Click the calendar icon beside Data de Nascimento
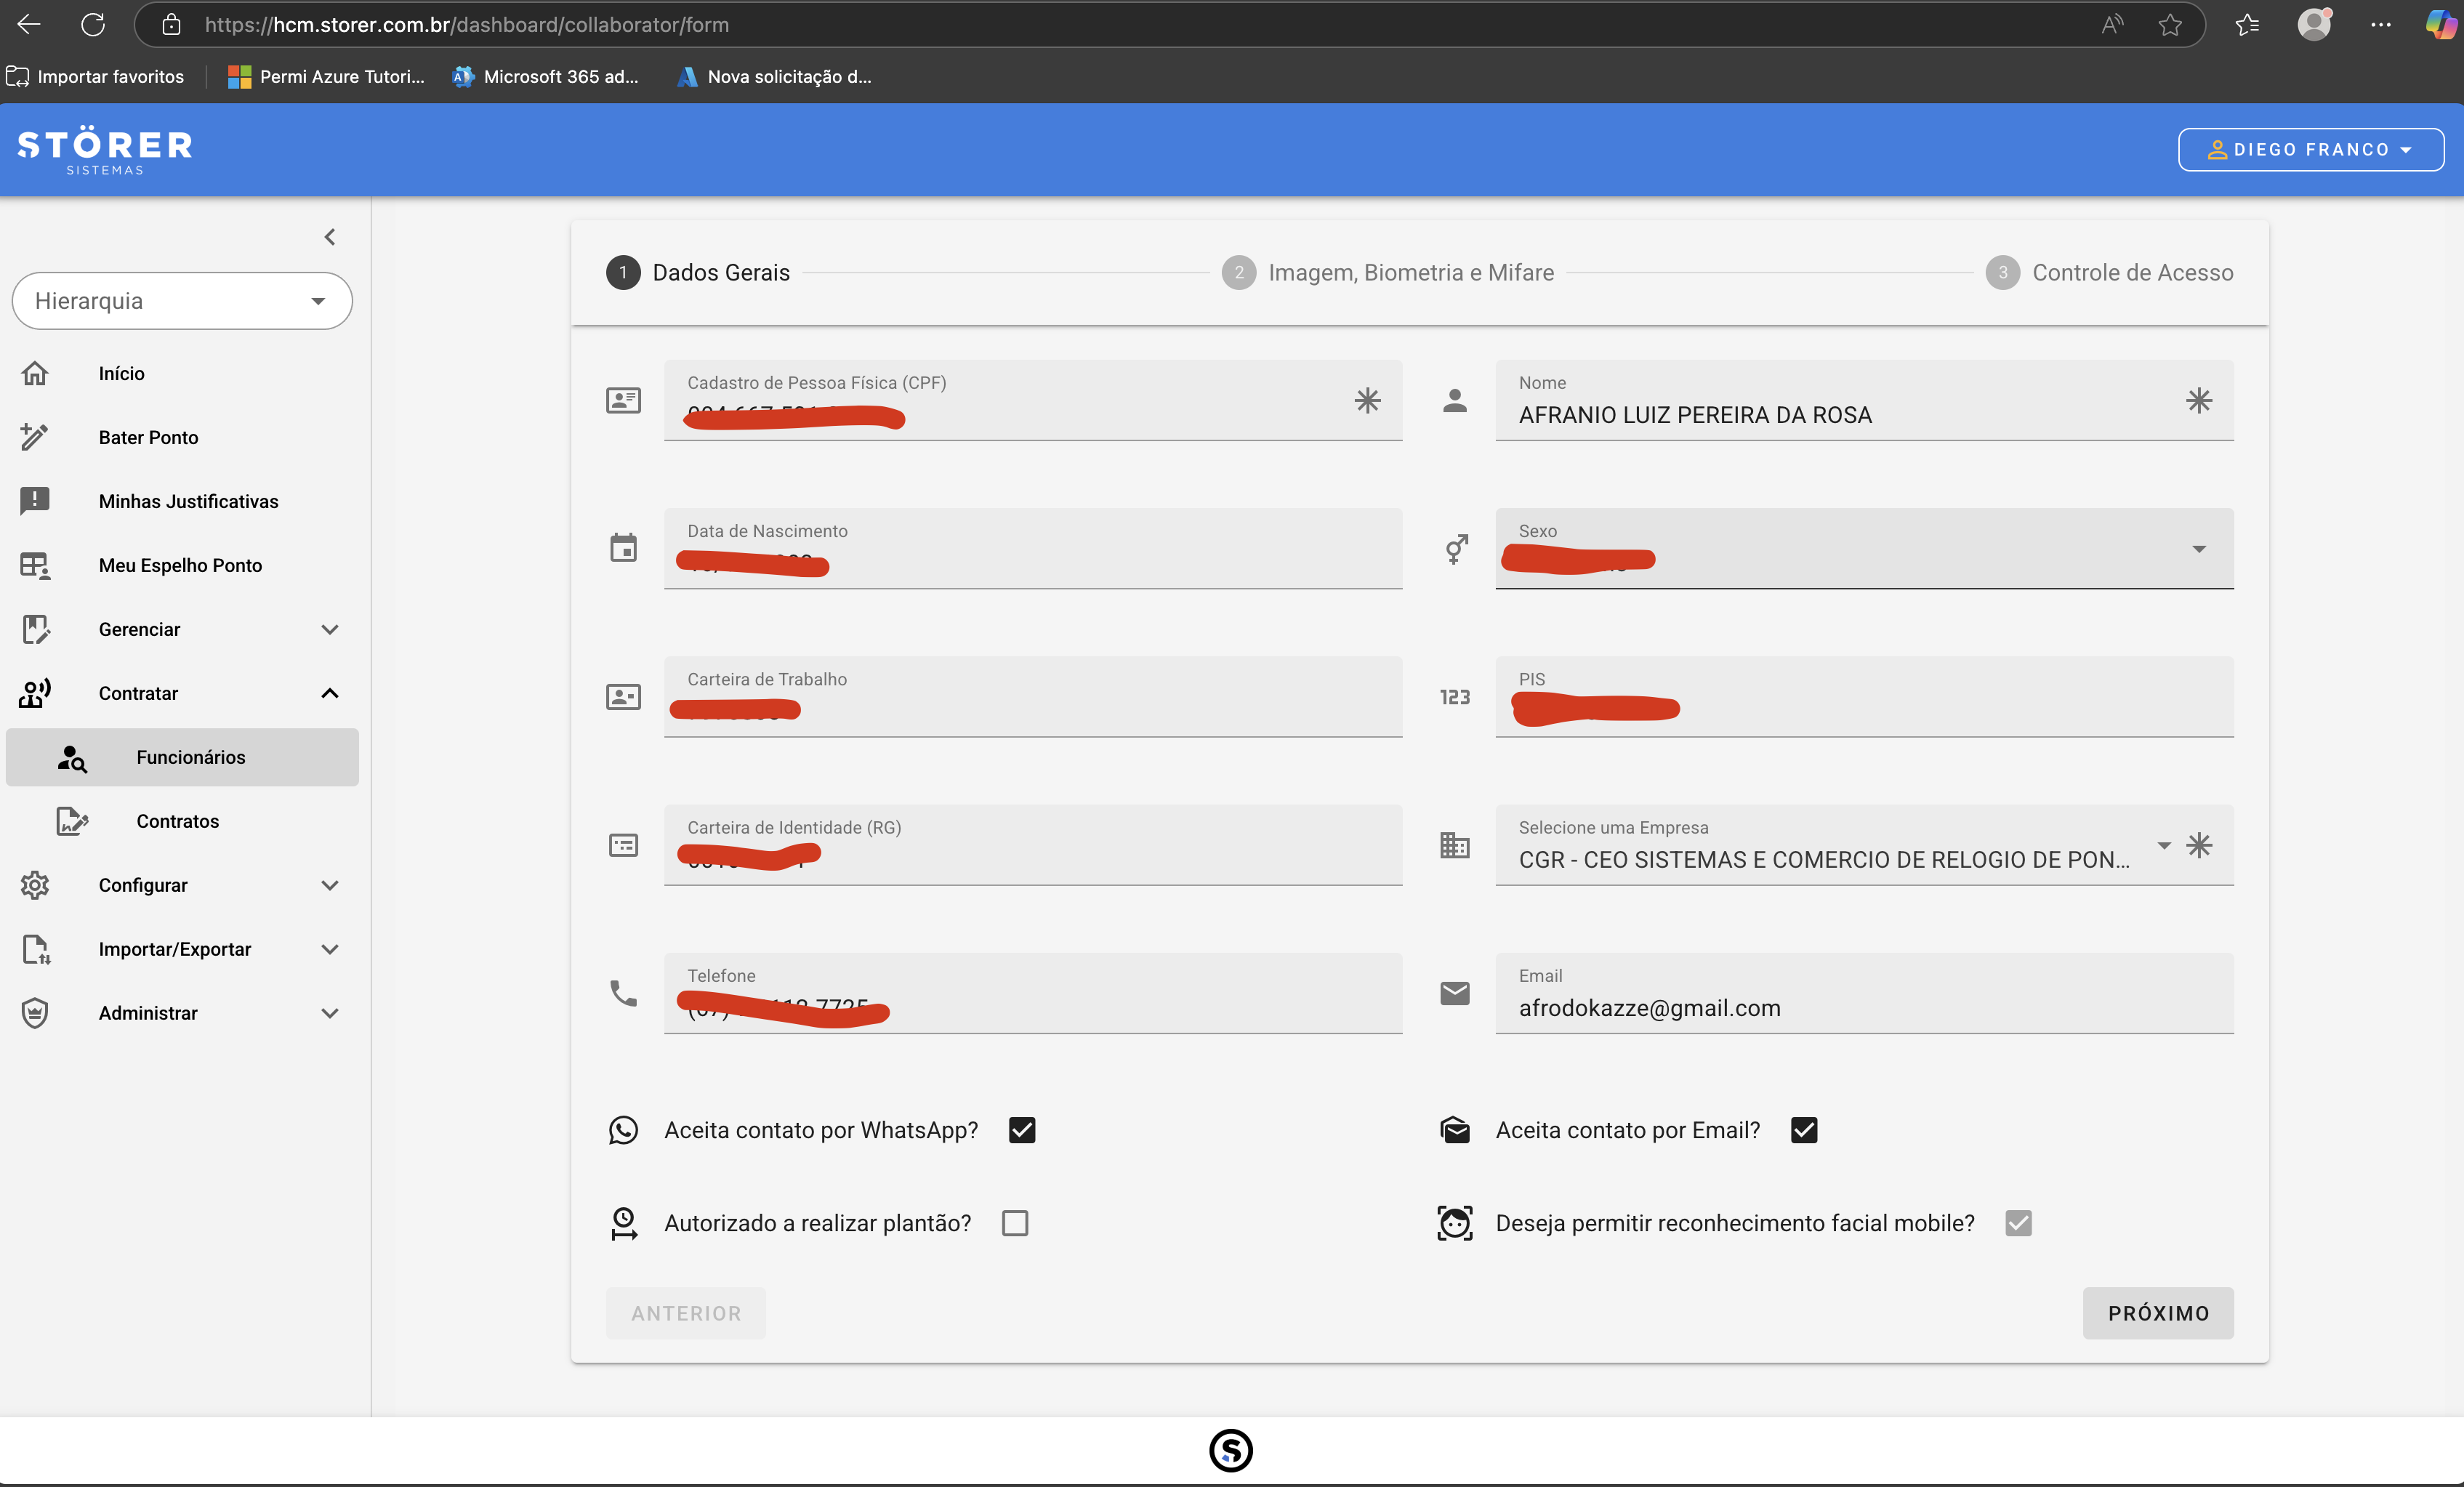The width and height of the screenshot is (2464, 1487). point(623,547)
